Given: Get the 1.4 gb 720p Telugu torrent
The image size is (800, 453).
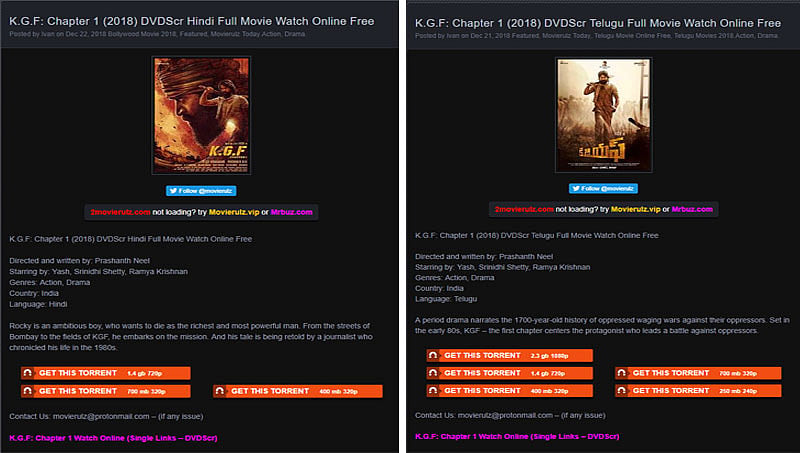Looking at the screenshot, I should coord(510,373).
